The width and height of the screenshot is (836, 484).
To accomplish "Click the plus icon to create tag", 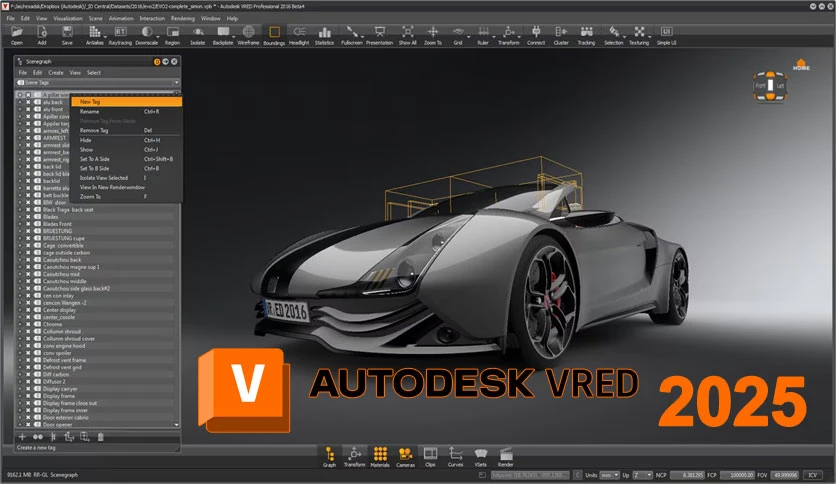I will 22,437.
